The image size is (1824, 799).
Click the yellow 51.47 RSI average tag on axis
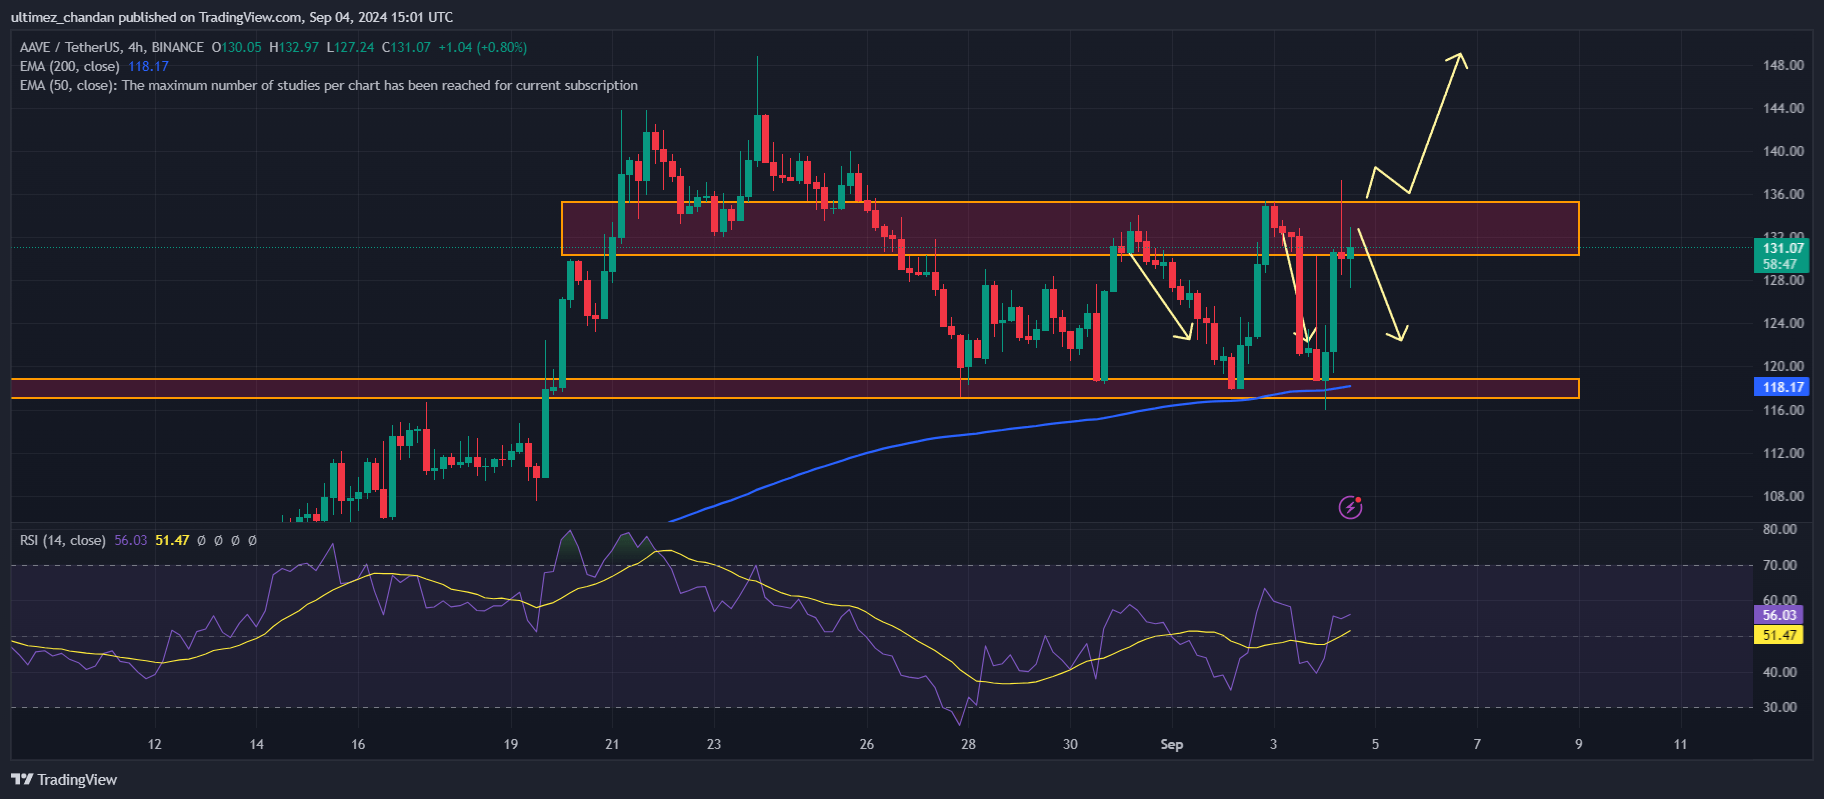(1779, 635)
